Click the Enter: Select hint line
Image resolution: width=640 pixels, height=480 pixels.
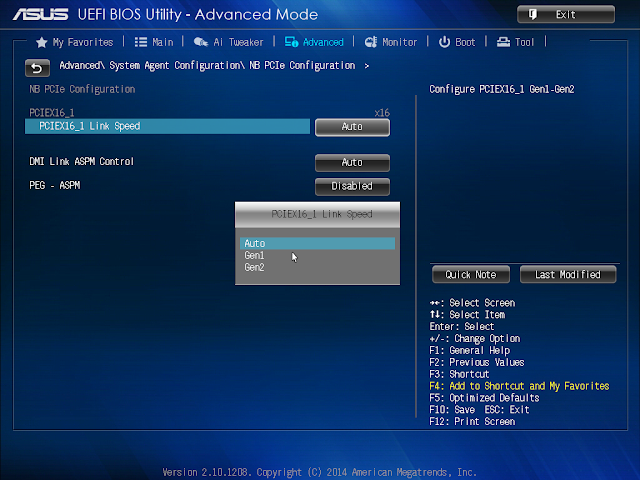[462, 327]
